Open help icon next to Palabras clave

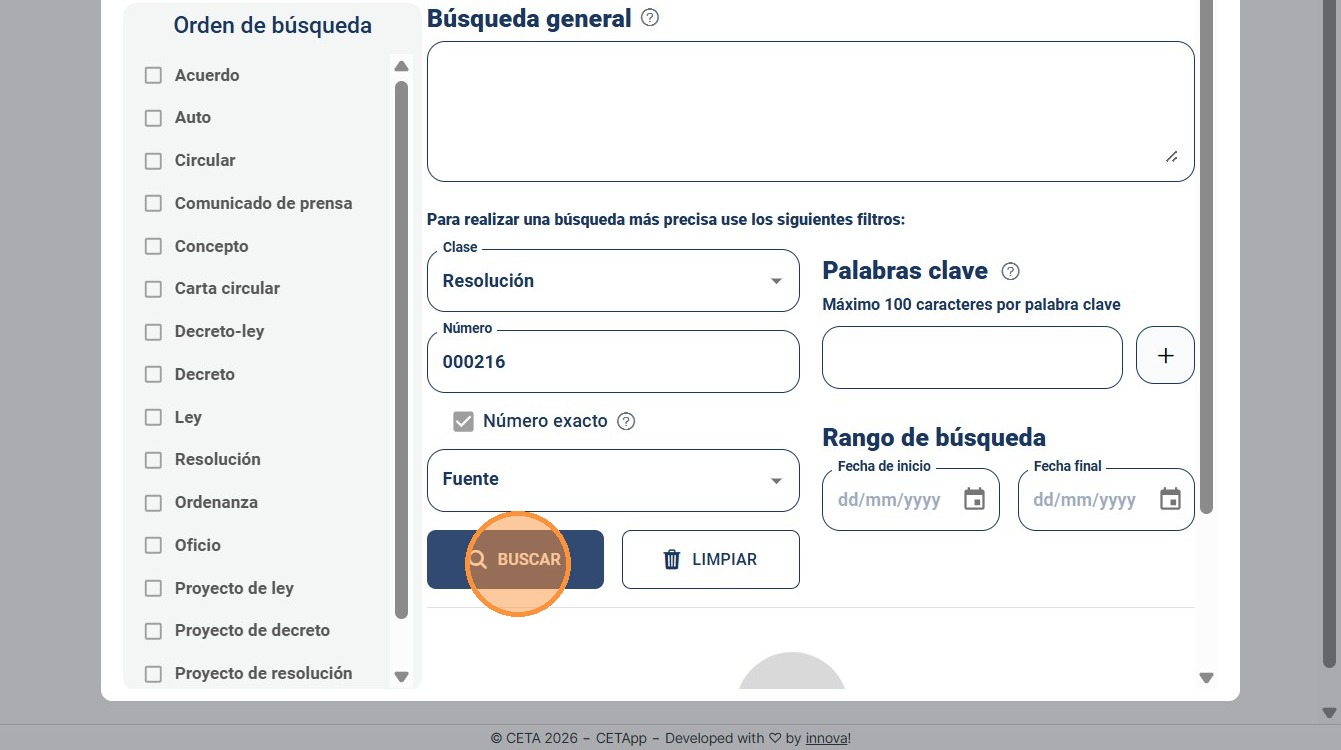coord(1010,271)
